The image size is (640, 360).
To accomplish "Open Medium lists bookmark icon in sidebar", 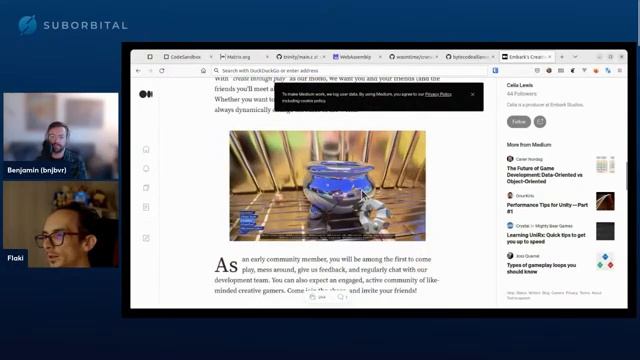I will tap(146, 188).
